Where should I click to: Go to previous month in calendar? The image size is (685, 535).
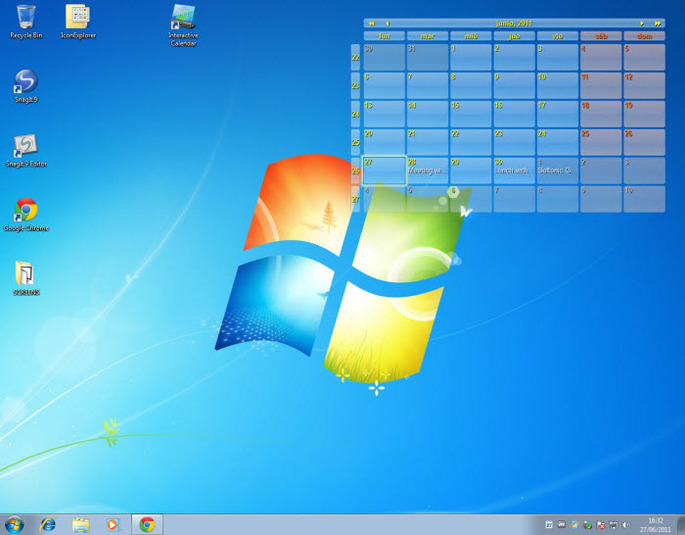click(x=387, y=23)
